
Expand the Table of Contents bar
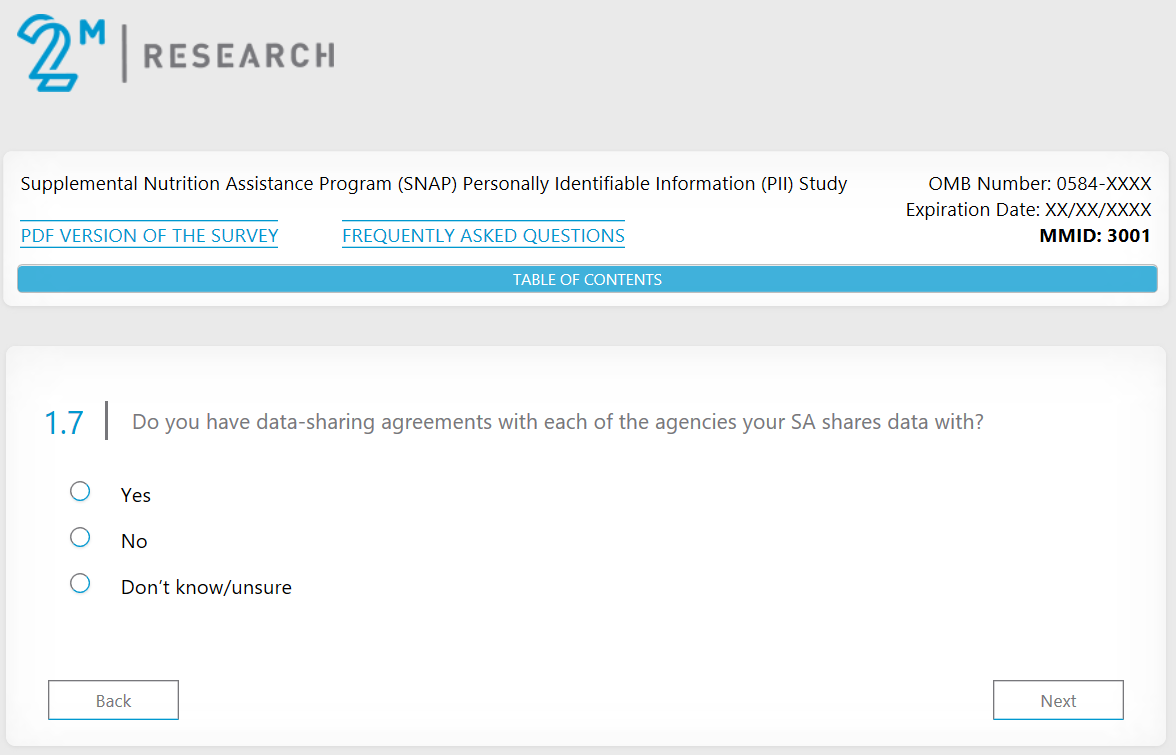(x=587, y=280)
